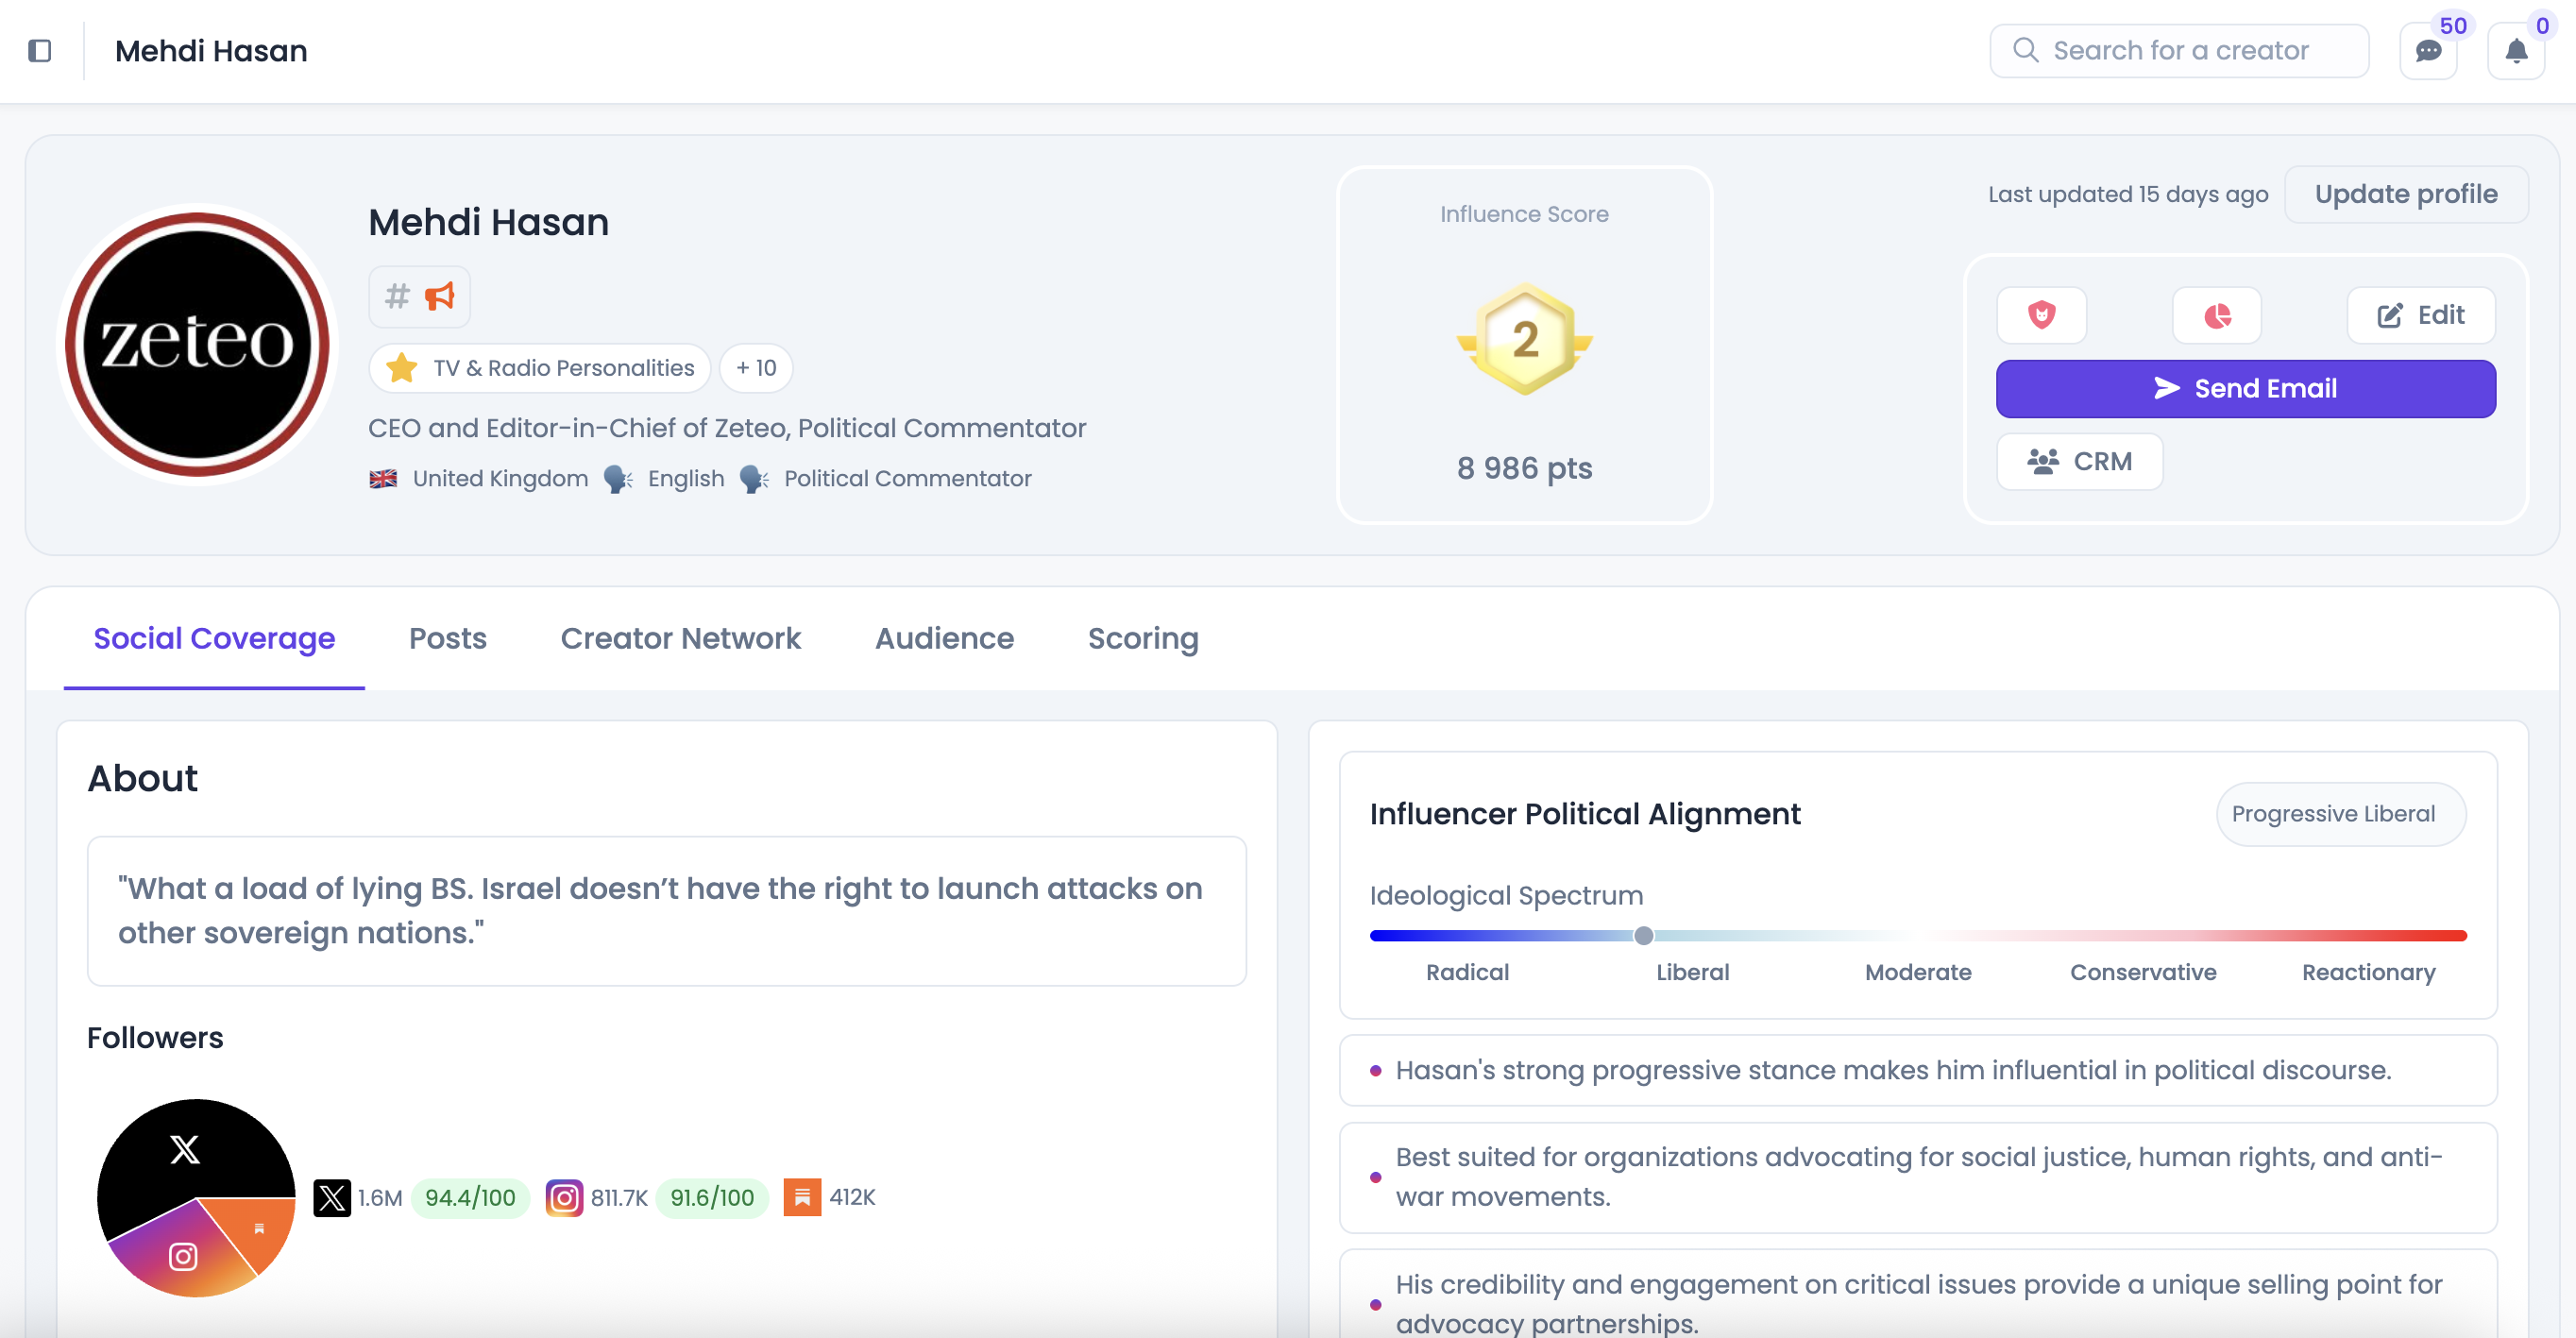Open the notifications bell
The height and width of the screenshot is (1338, 2576).
coord(2516,51)
